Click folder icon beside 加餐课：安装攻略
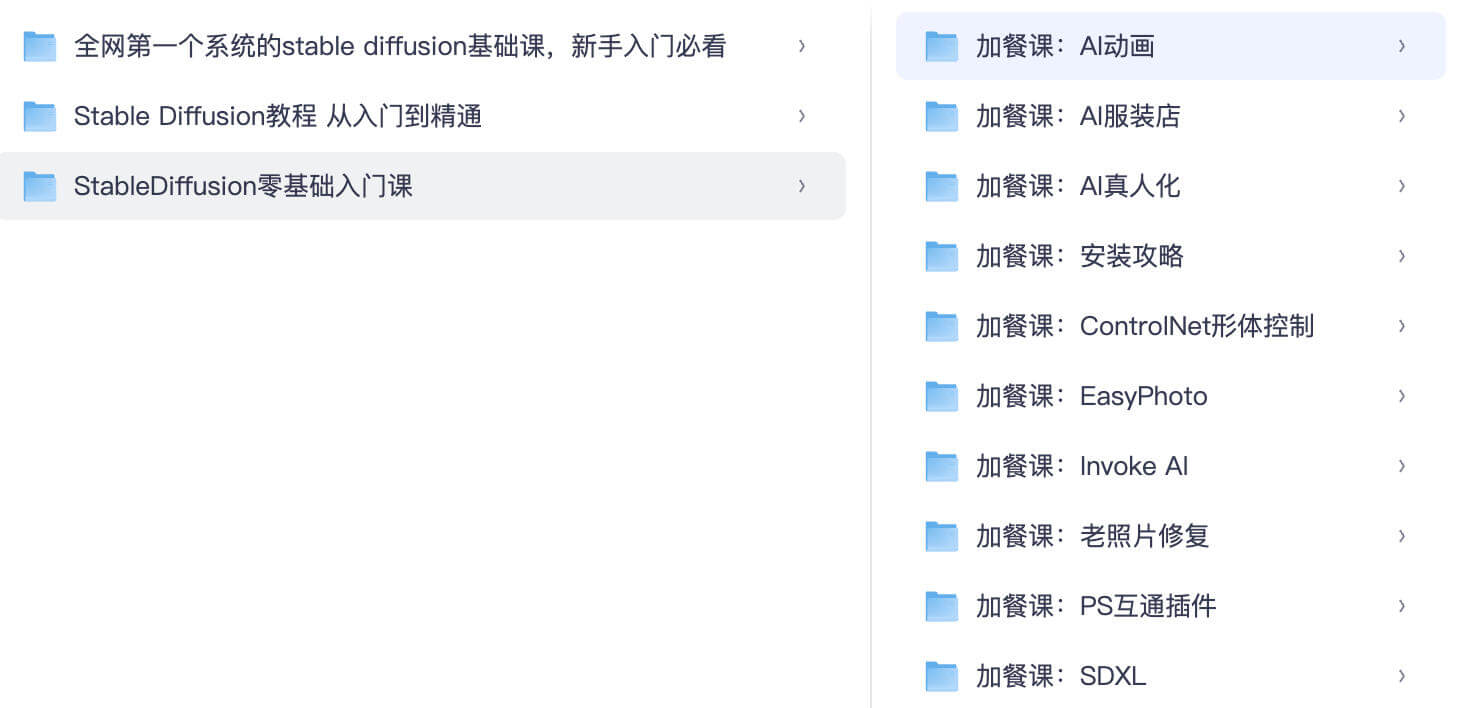 point(941,256)
